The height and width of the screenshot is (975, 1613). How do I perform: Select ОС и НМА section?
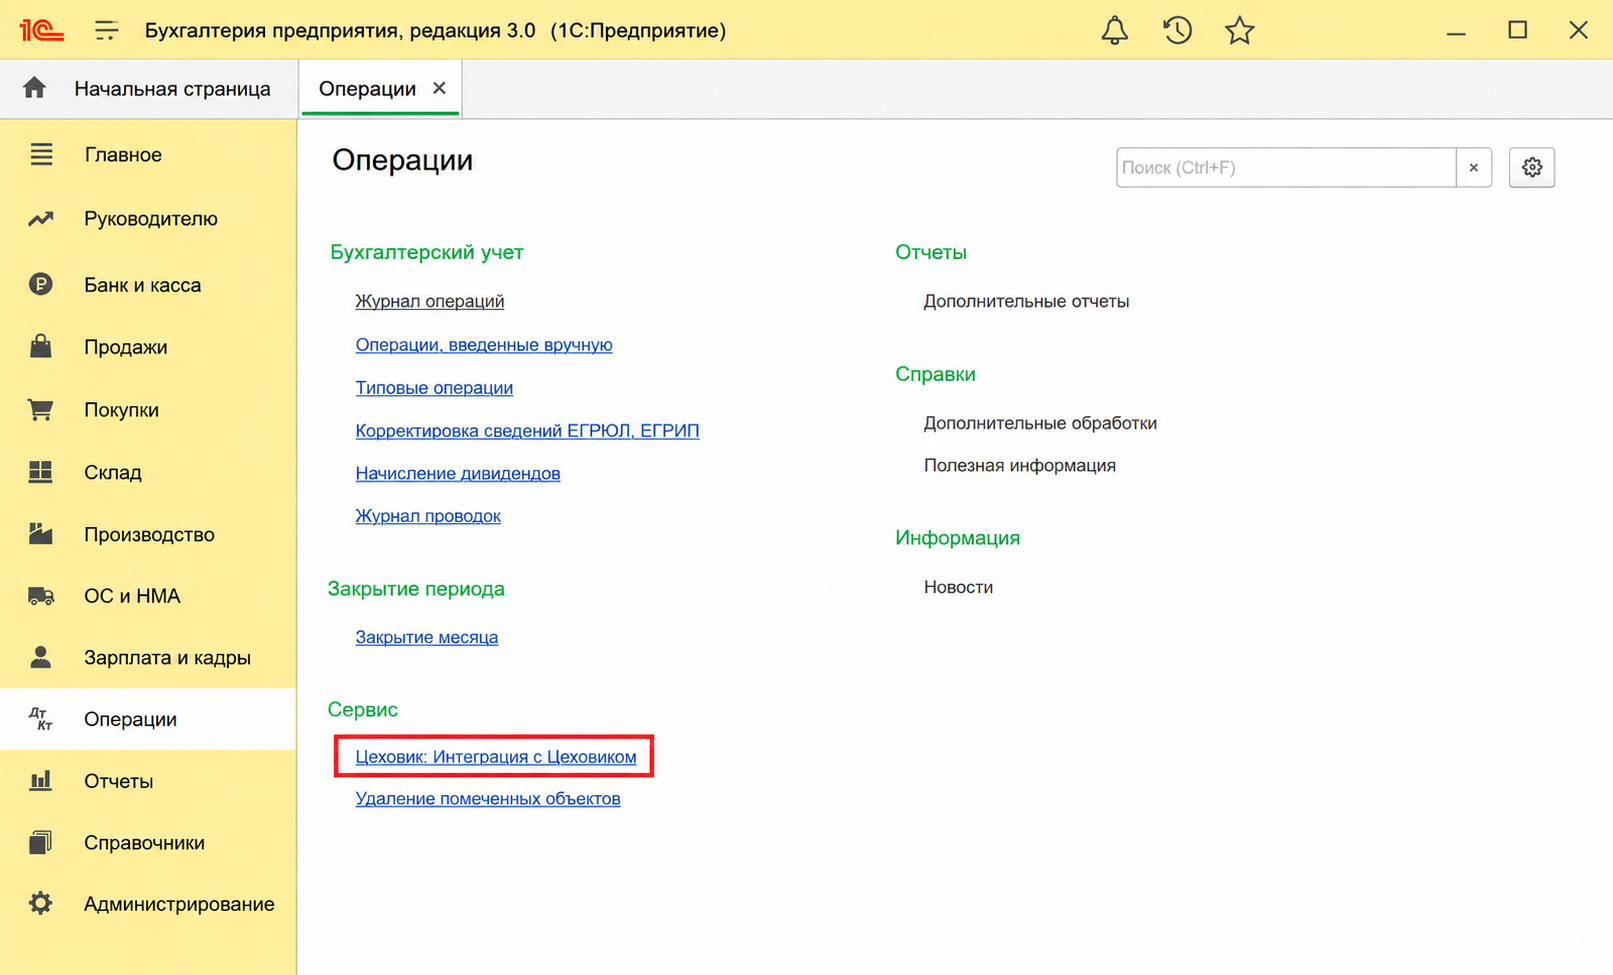click(132, 596)
